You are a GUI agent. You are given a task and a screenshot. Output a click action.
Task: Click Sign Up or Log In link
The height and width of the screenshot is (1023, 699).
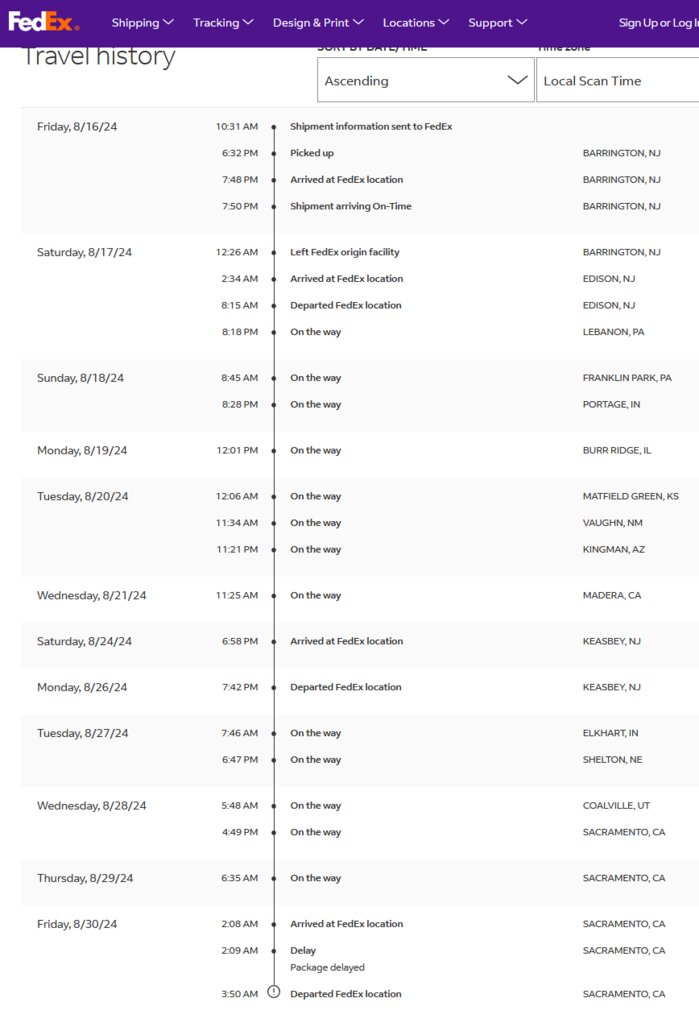658,23
